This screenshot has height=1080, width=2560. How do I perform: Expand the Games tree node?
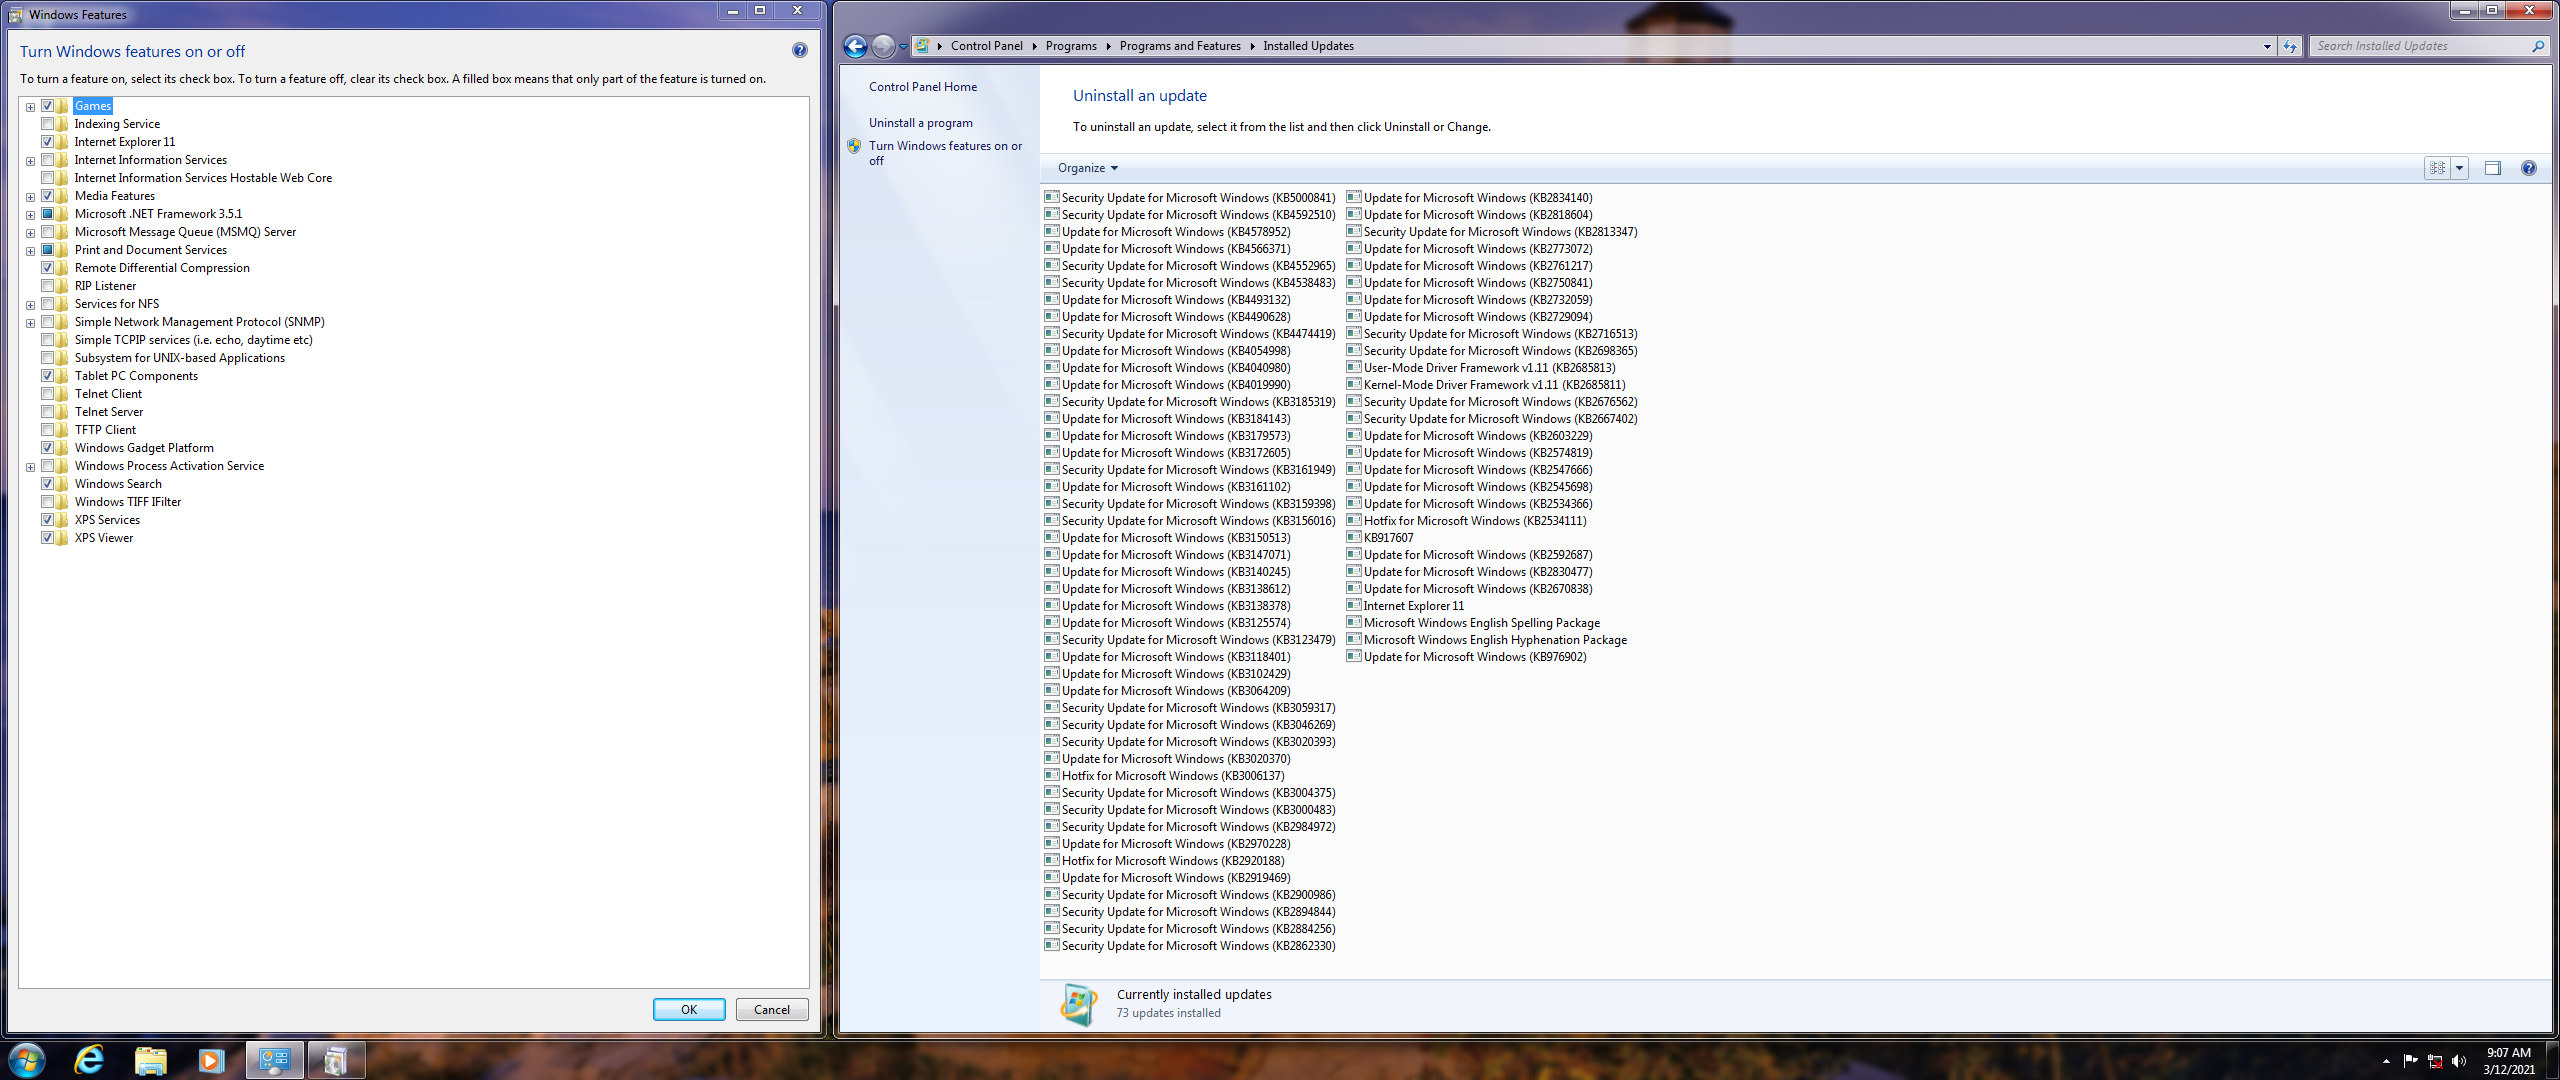tap(30, 107)
